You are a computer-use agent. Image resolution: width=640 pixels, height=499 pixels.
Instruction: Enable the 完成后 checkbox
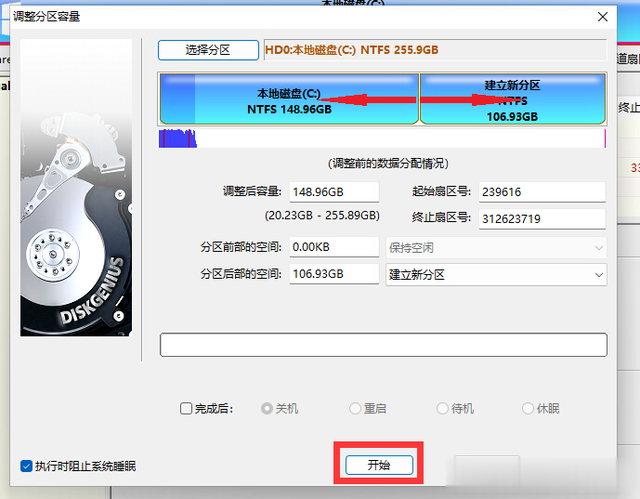coord(186,408)
